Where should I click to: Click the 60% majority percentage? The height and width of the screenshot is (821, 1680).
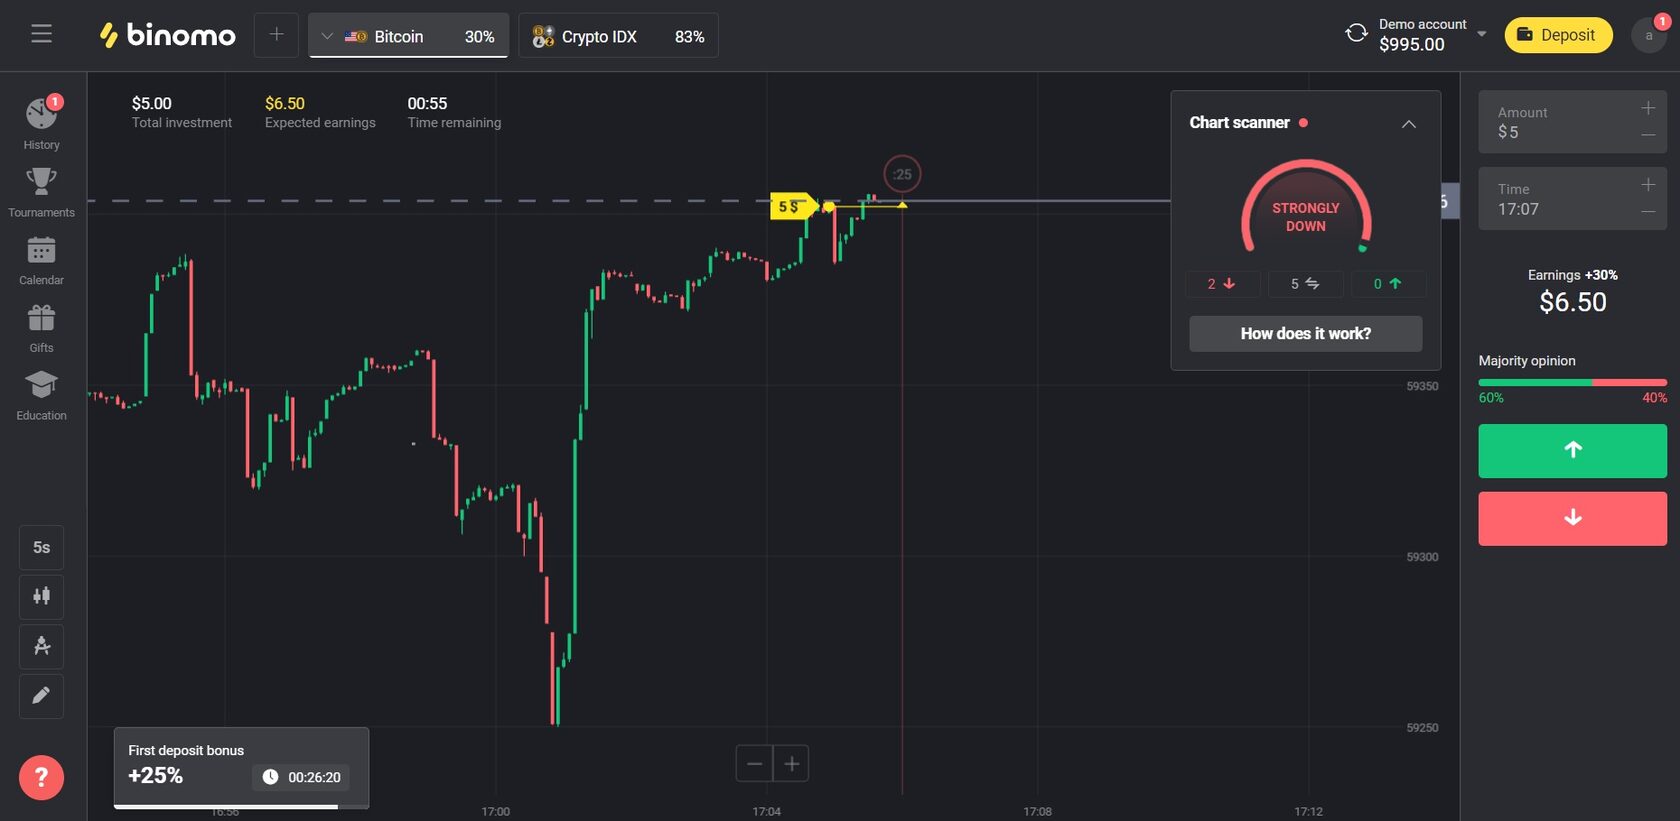(1491, 398)
